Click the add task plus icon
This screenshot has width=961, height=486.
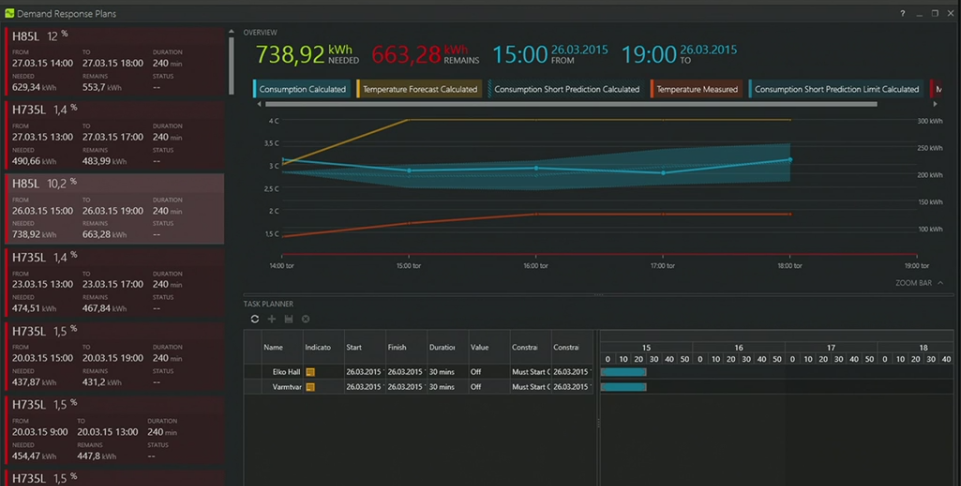pos(272,319)
